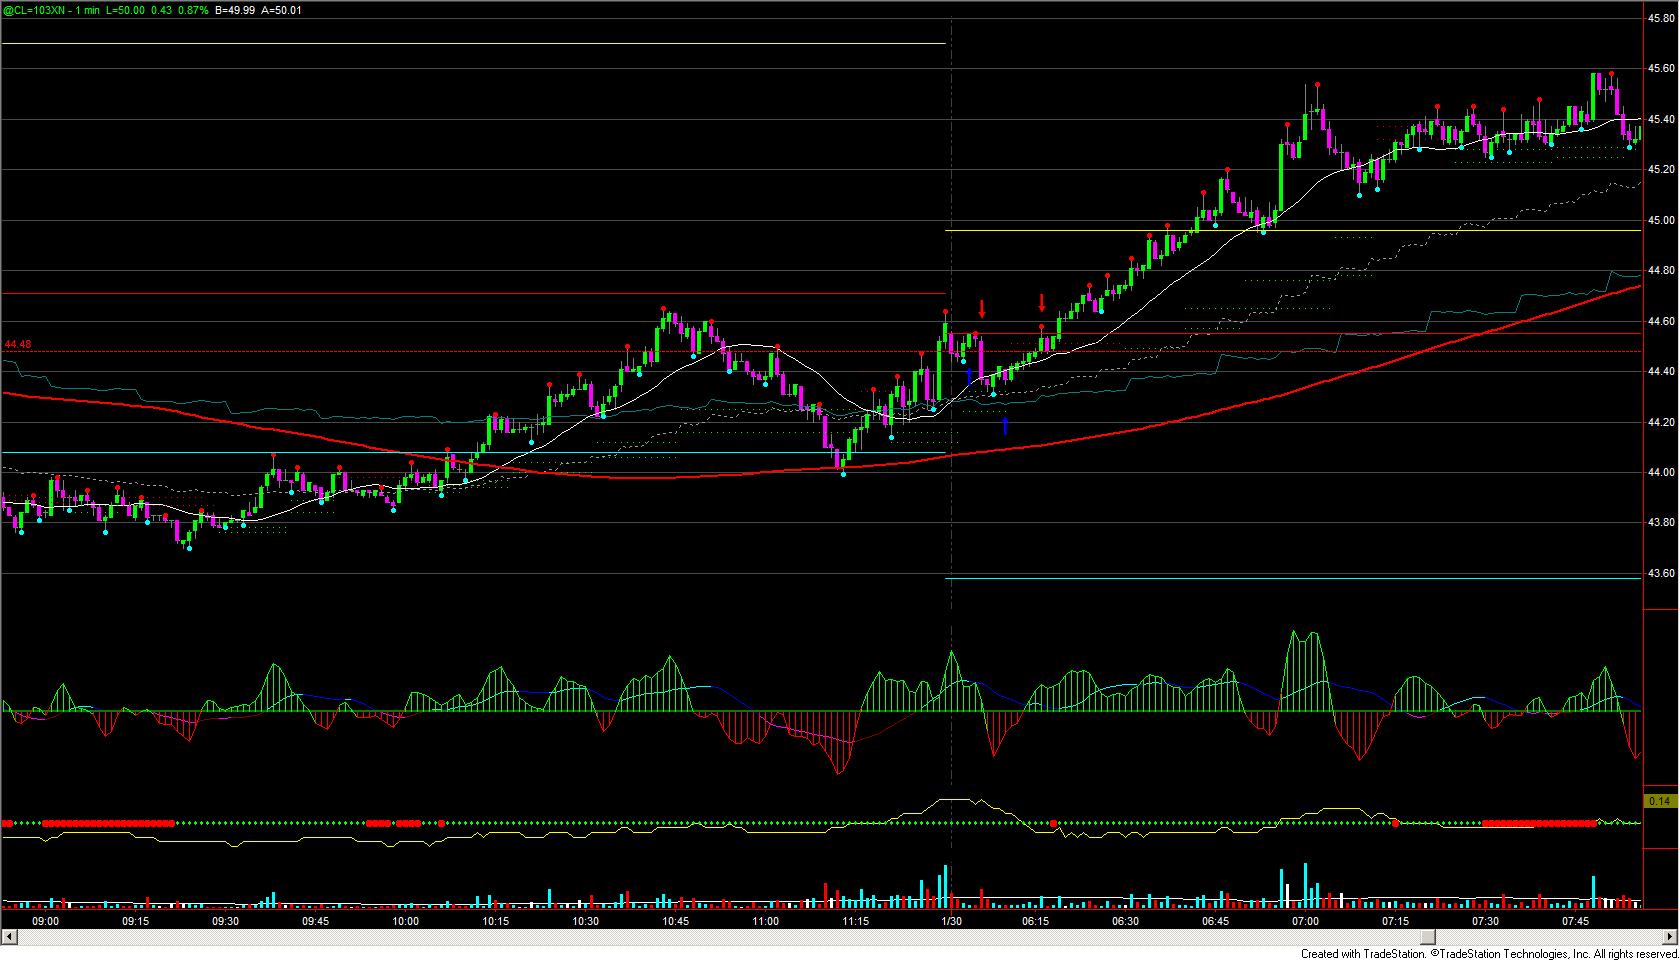Click the 09:45 time axis label
The image size is (1680, 960).
tap(316, 921)
